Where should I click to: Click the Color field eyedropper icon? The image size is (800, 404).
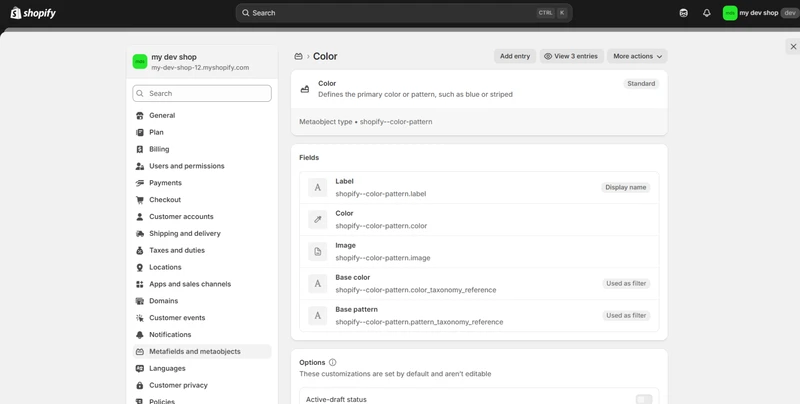point(317,219)
